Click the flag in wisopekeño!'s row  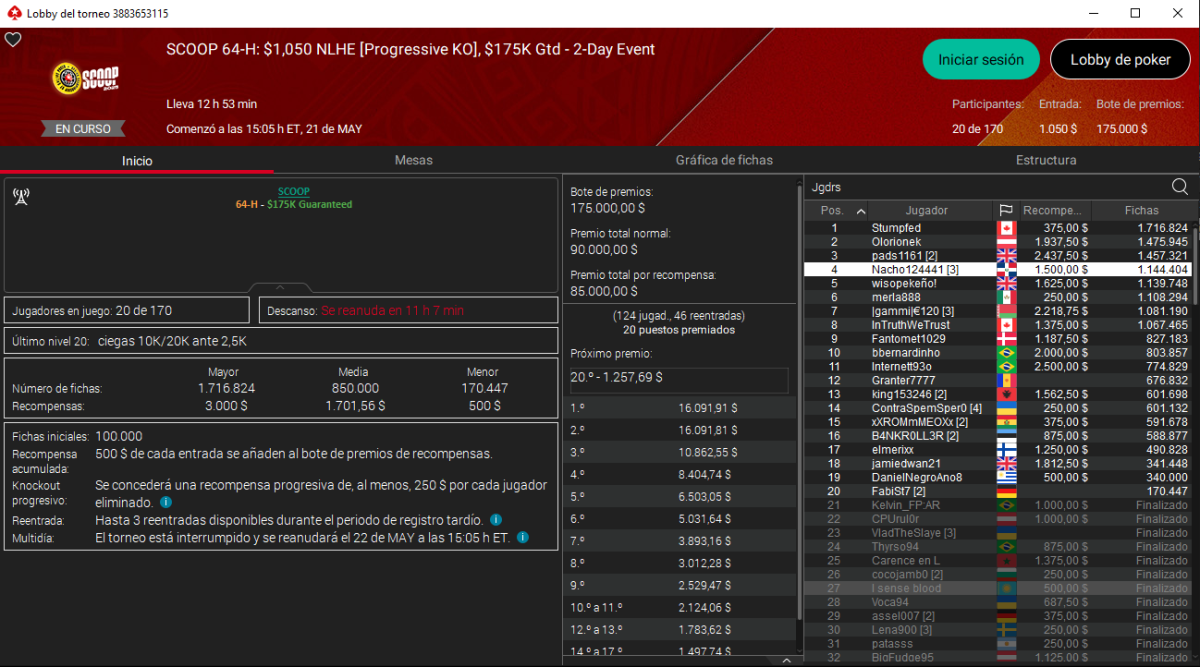pos(1006,283)
